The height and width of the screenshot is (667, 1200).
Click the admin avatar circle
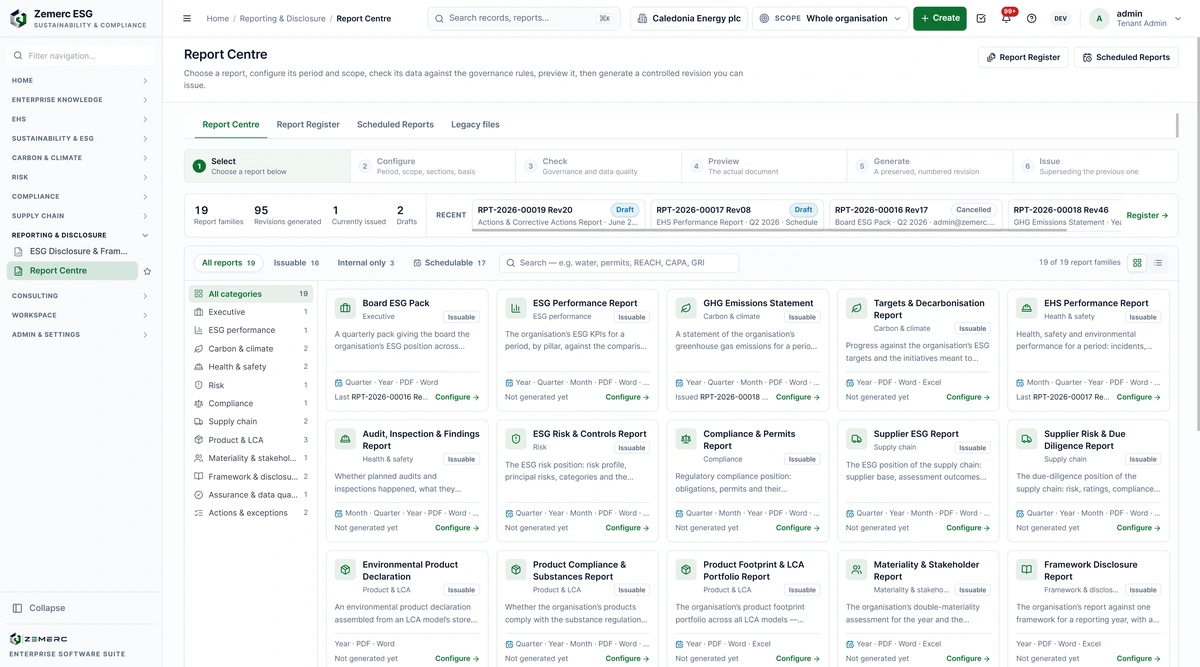pyautogui.click(x=1100, y=18)
